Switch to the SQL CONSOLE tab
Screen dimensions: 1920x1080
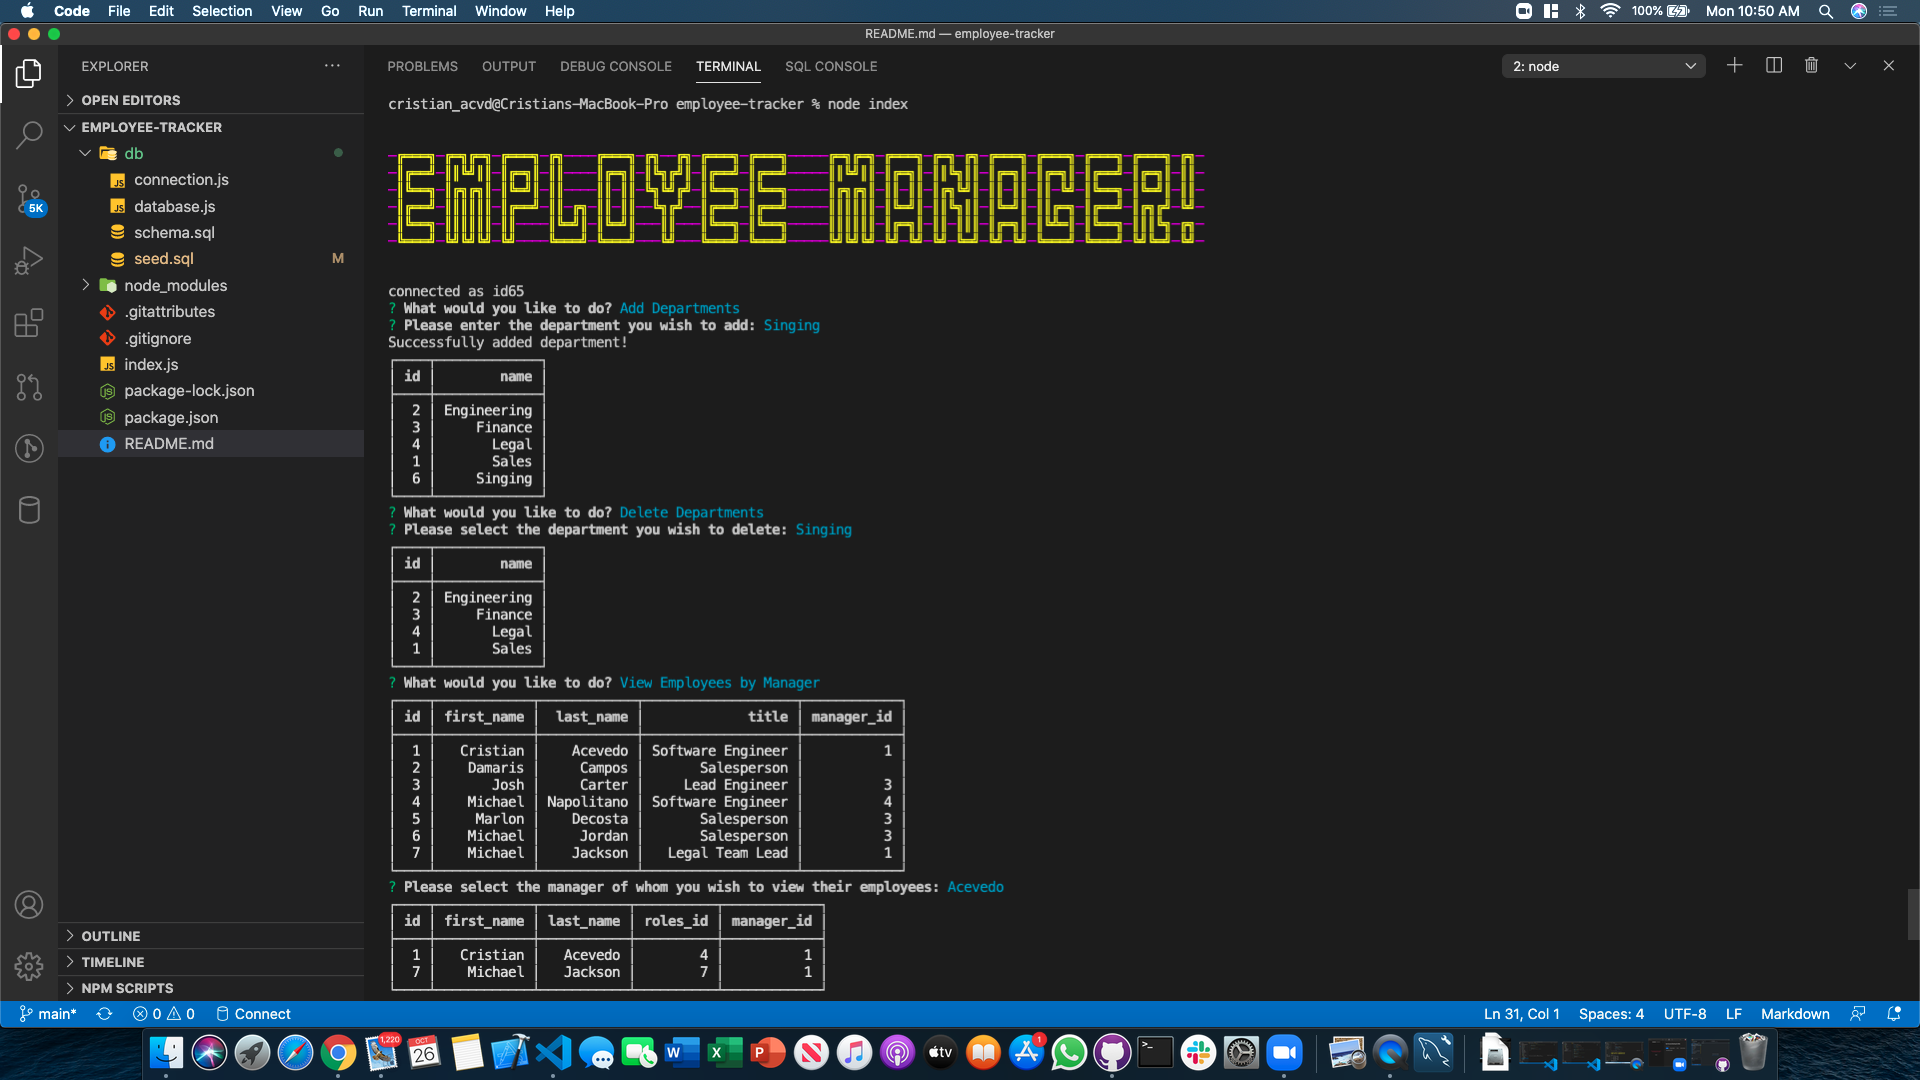(831, 66)
